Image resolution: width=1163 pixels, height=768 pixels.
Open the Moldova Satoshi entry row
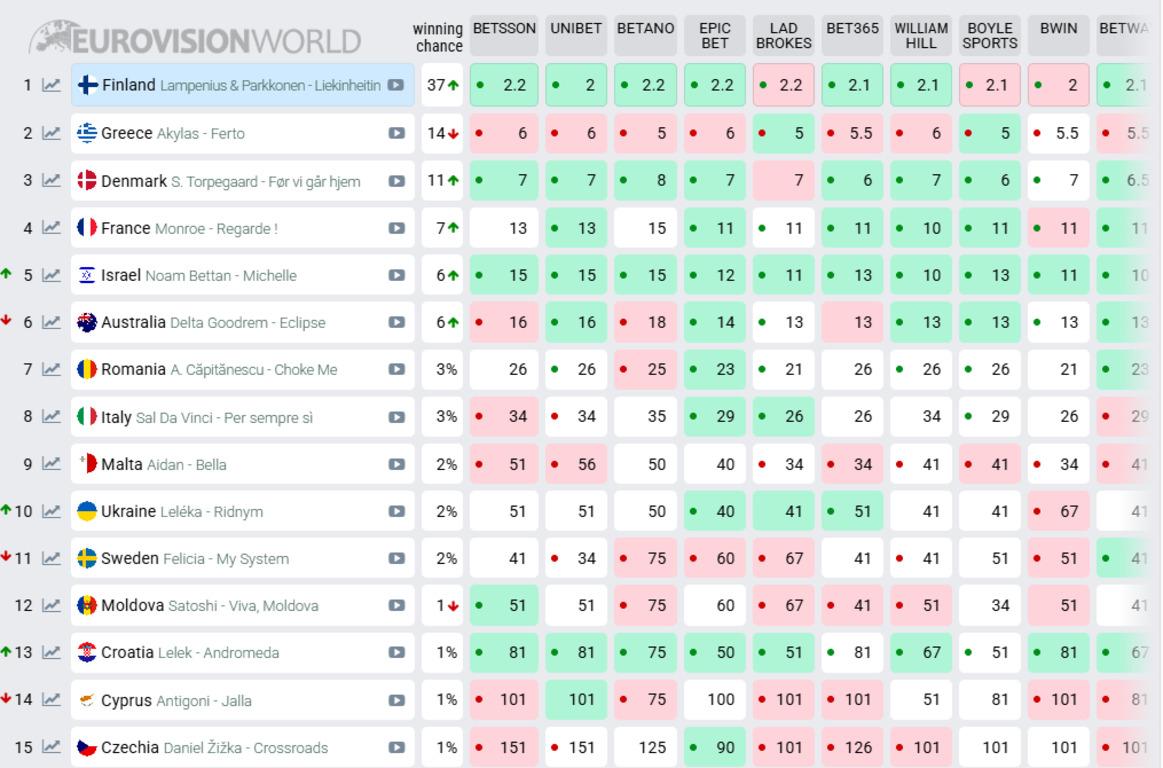tap(243, 605)
